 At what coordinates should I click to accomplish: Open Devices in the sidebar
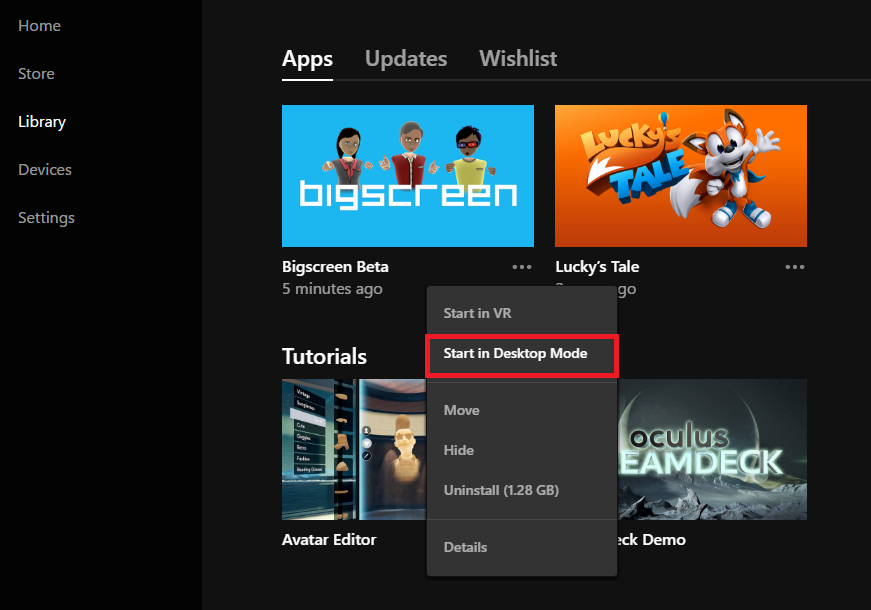coord(45,169)
